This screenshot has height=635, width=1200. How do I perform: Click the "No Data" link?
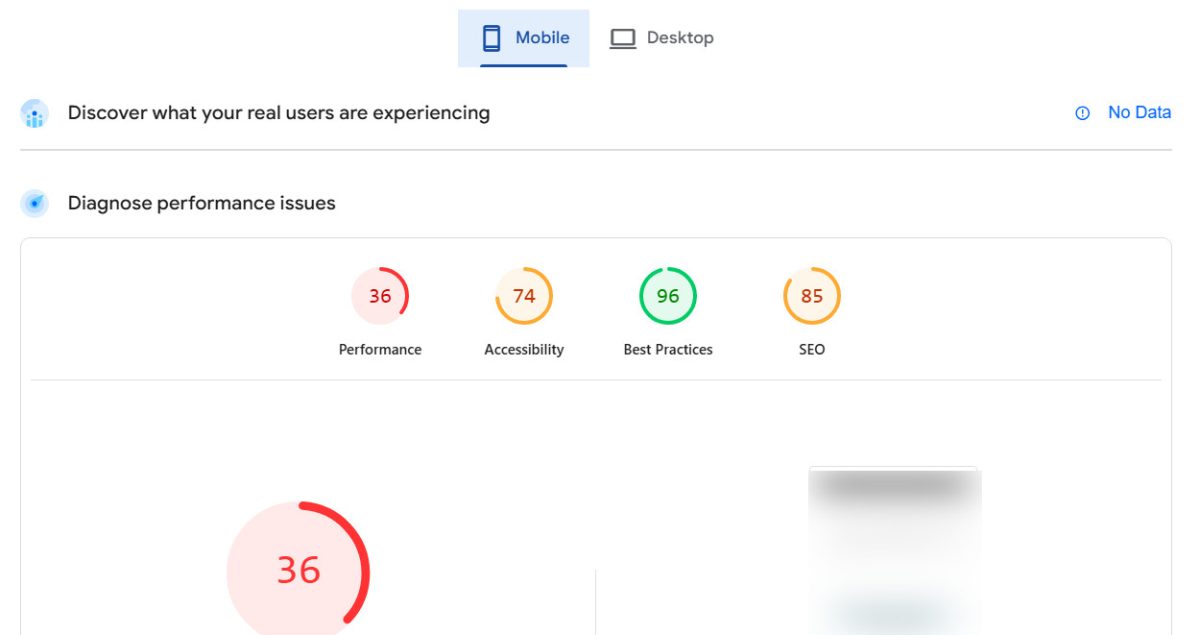[1139, 112]
